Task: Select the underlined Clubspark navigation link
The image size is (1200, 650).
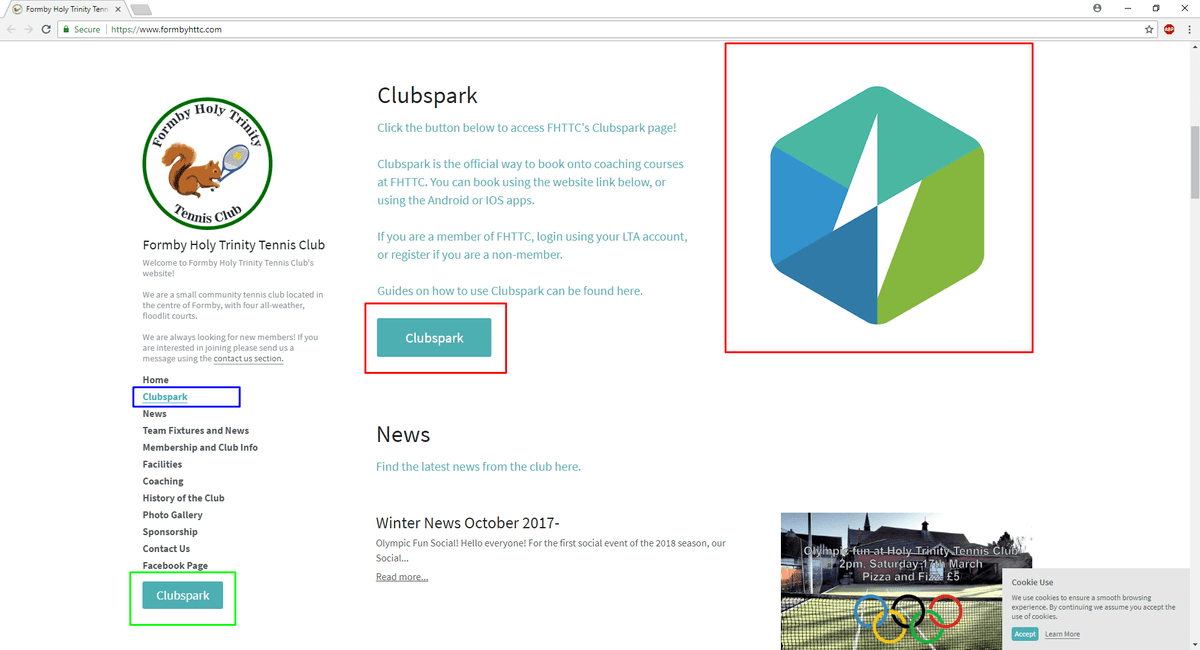Action: point(165,397)
